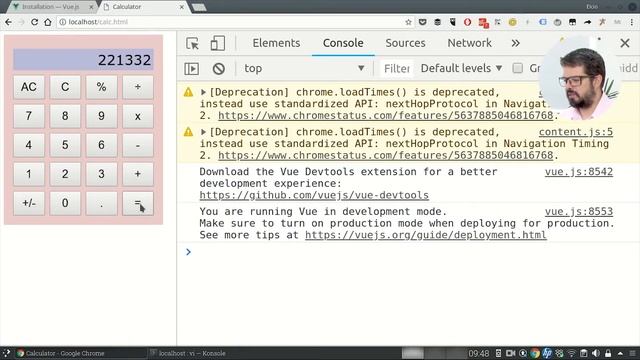Open the Calculator - Google Chrome taskbar entry
The image size is (640, 360).
point(80,353)
